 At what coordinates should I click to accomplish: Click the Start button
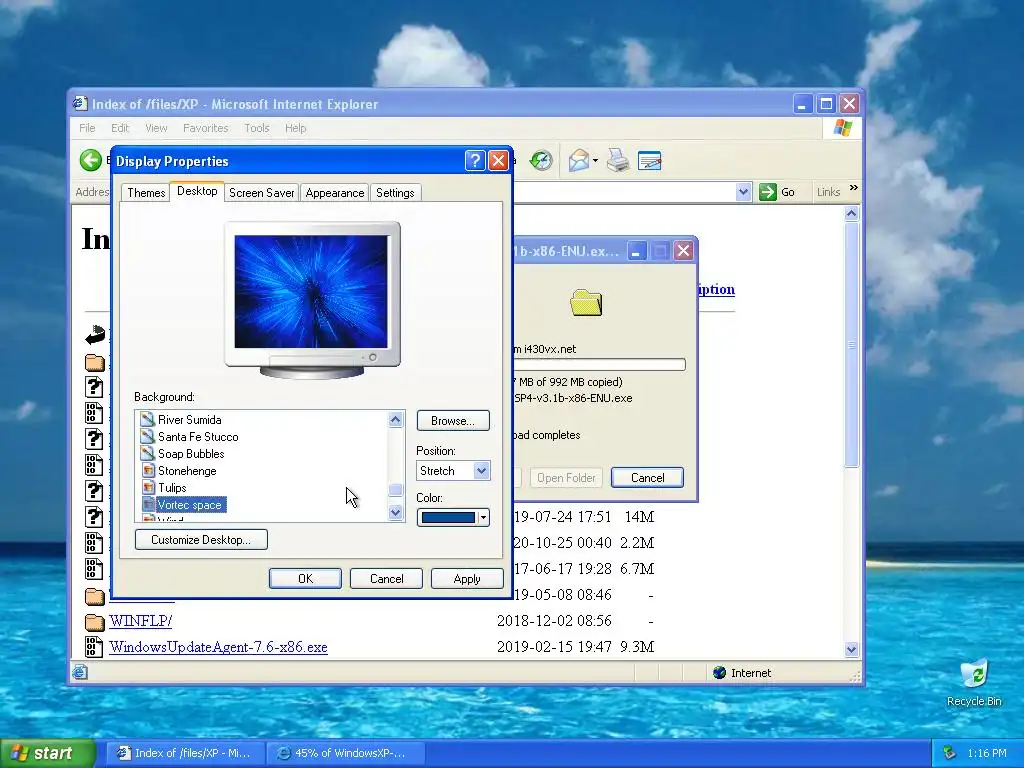coord(48,753)
